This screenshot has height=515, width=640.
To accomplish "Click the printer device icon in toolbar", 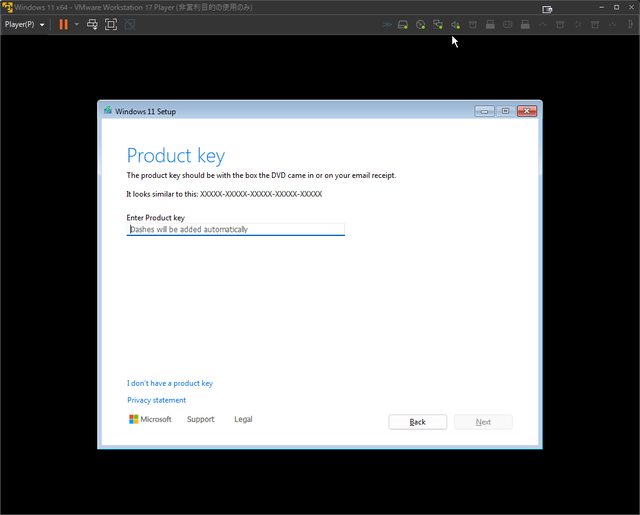I will click(x=490, y=24).
